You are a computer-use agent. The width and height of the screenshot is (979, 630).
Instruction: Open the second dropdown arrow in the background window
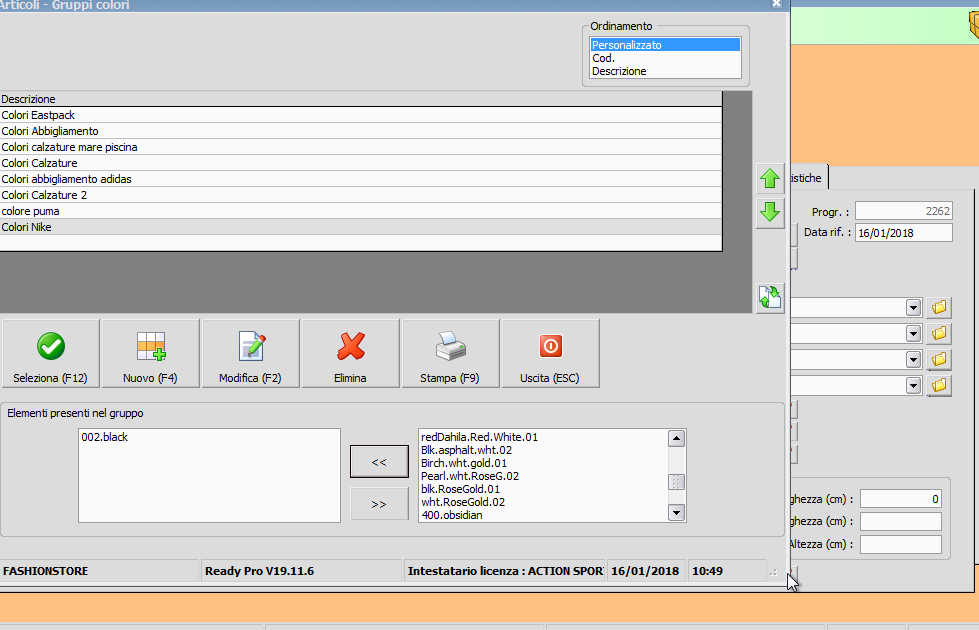point(913,333)
